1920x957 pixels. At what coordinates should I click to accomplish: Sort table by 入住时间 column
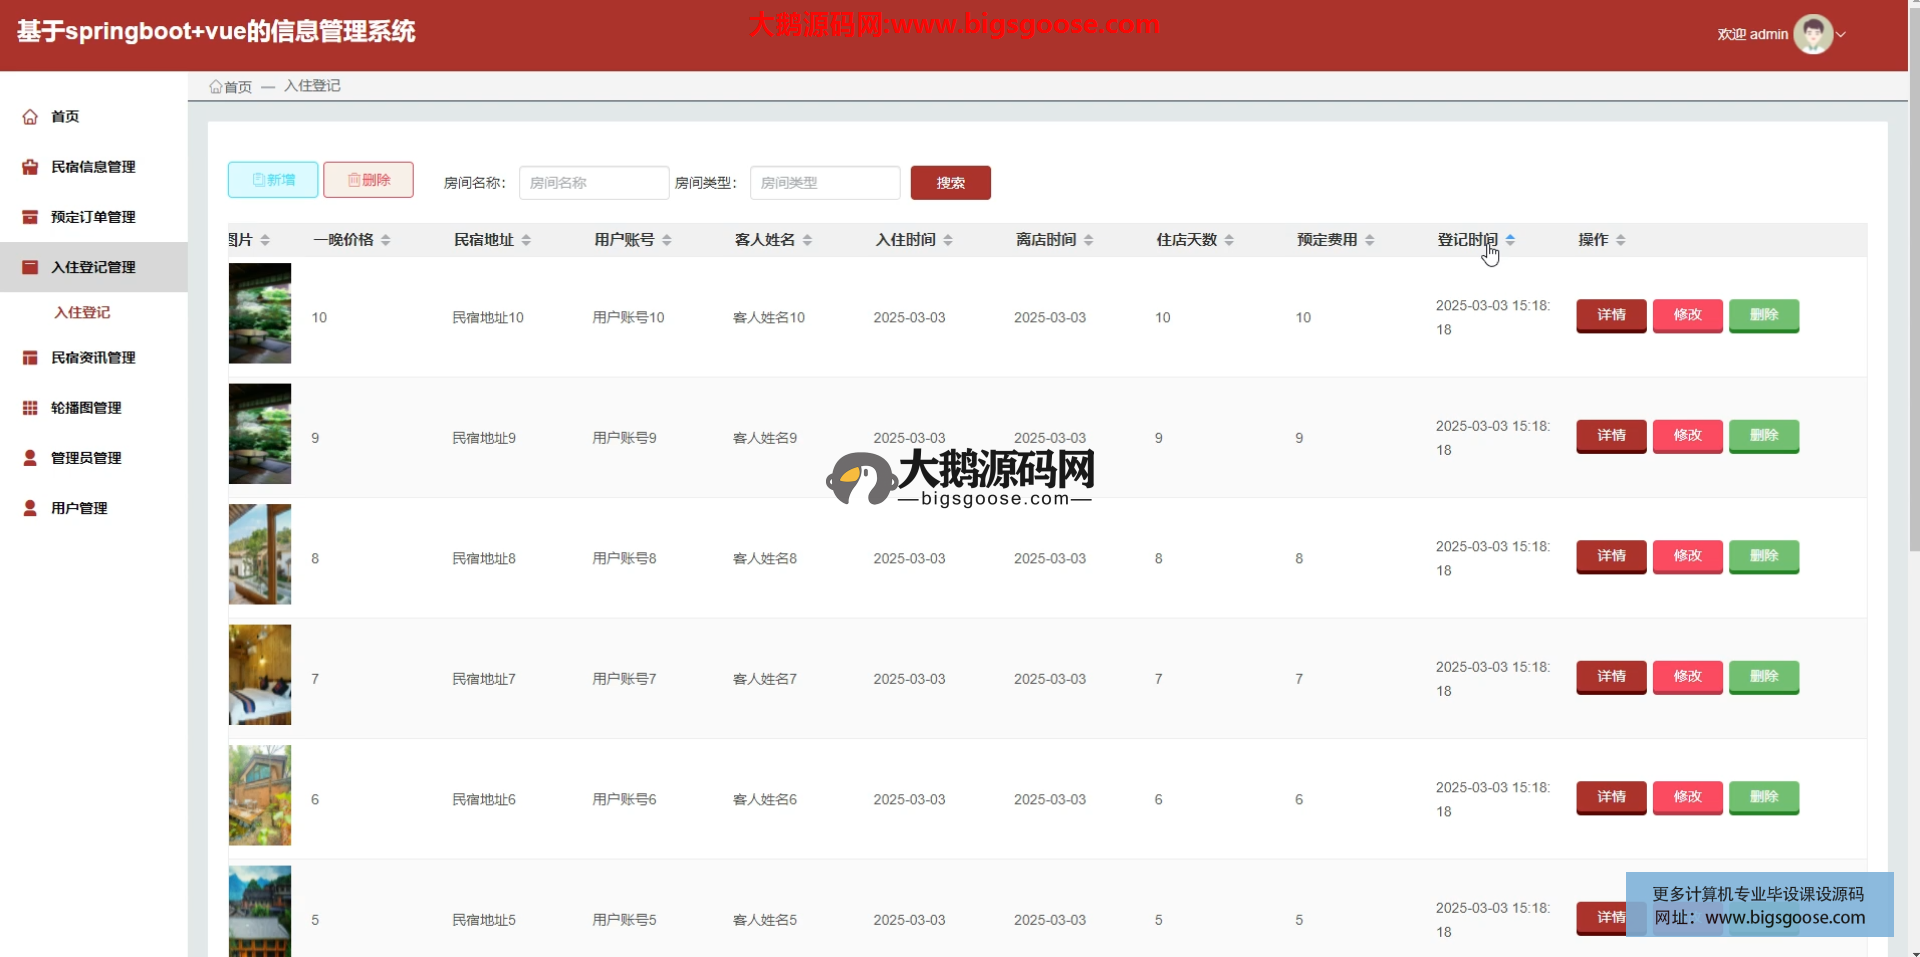(947, 240)
